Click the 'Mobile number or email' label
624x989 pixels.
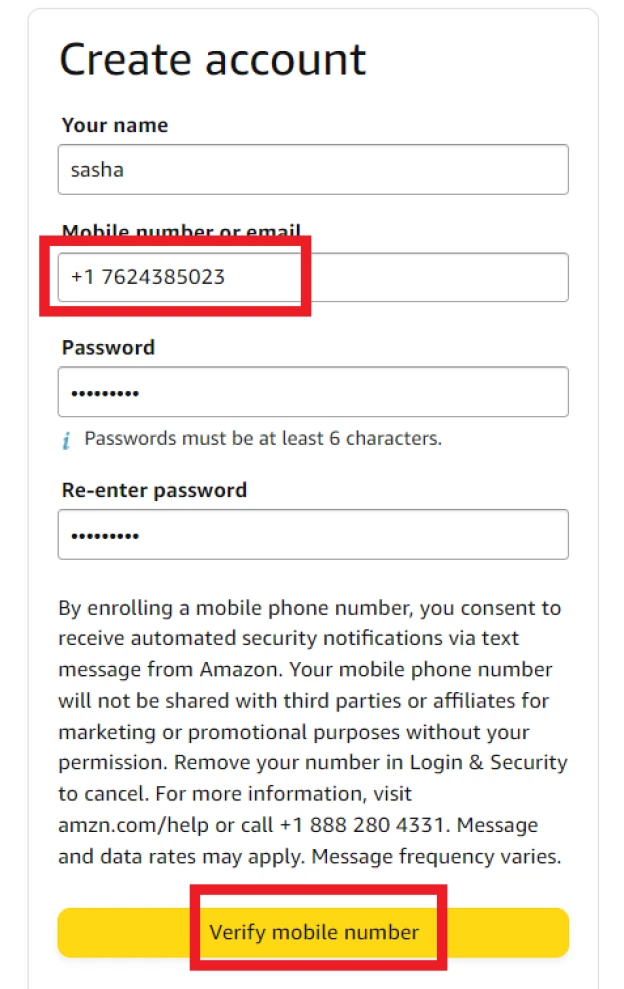181,230
